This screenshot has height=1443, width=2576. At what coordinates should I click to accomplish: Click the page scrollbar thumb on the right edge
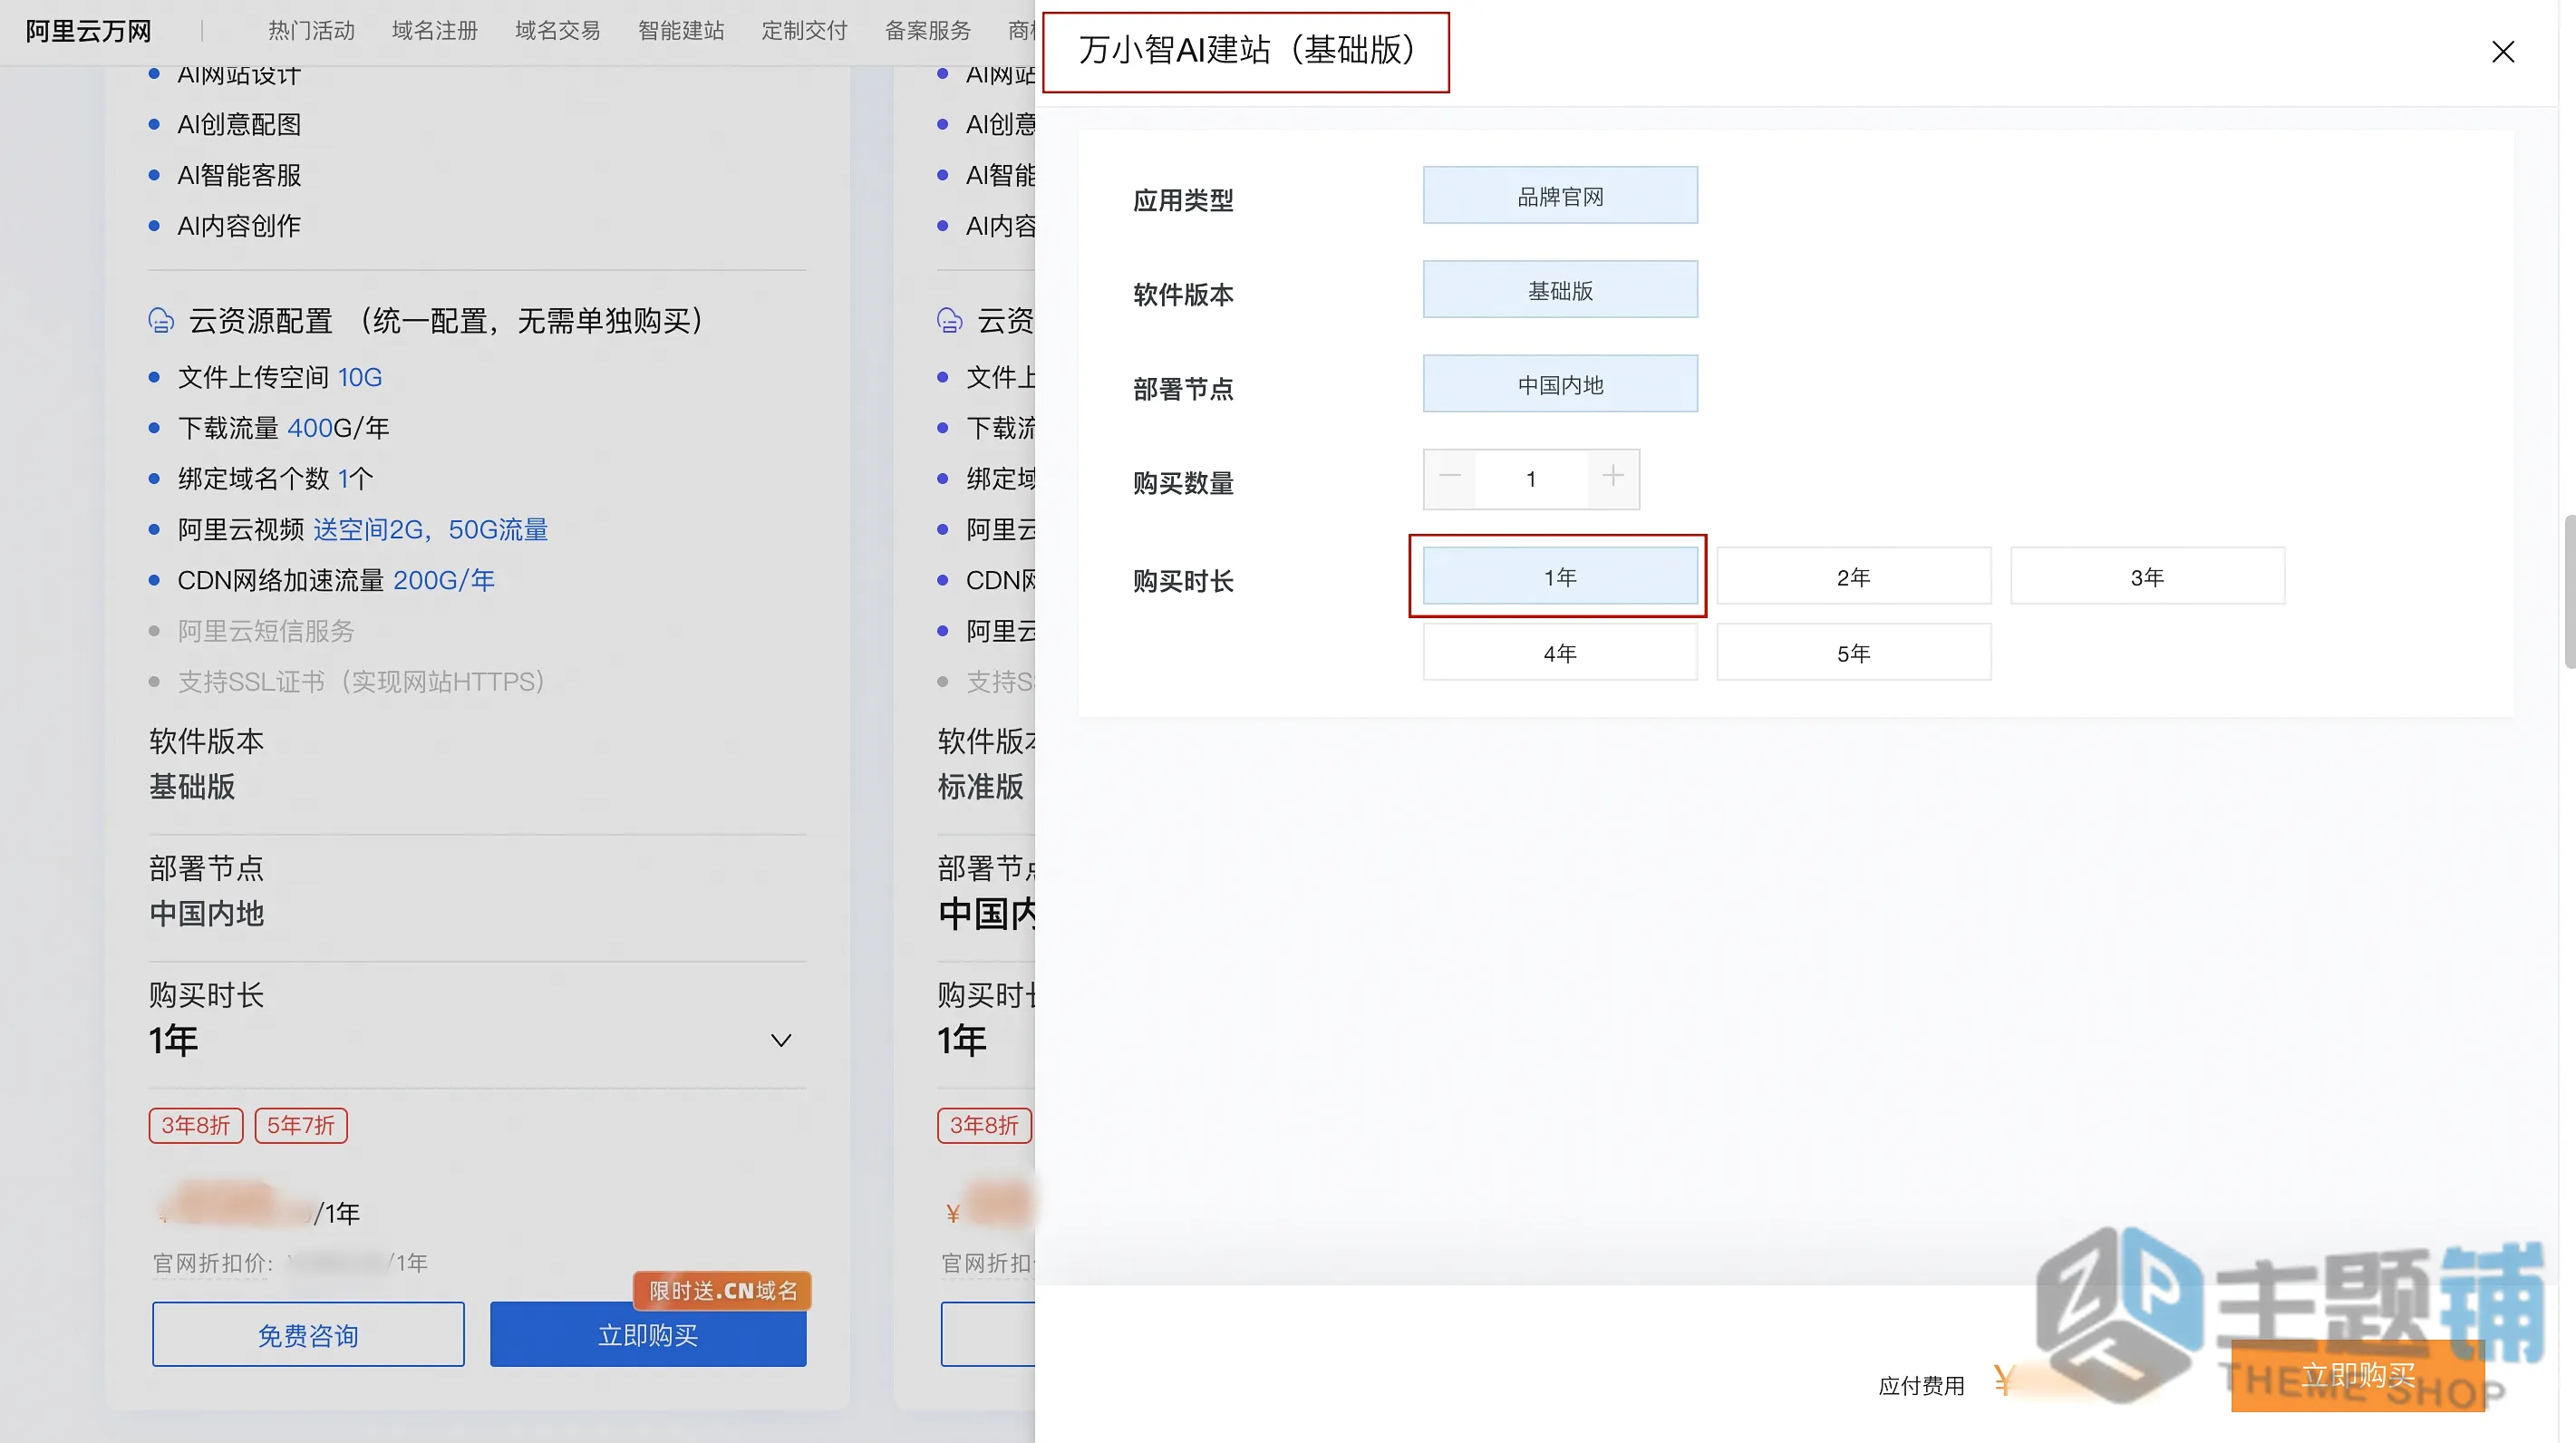coord(2569,590)
